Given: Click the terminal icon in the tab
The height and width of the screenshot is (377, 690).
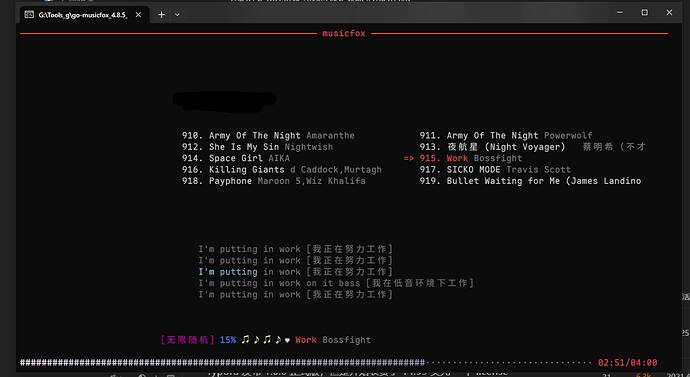Looking at the screenshot, I should tap(29, 15).
